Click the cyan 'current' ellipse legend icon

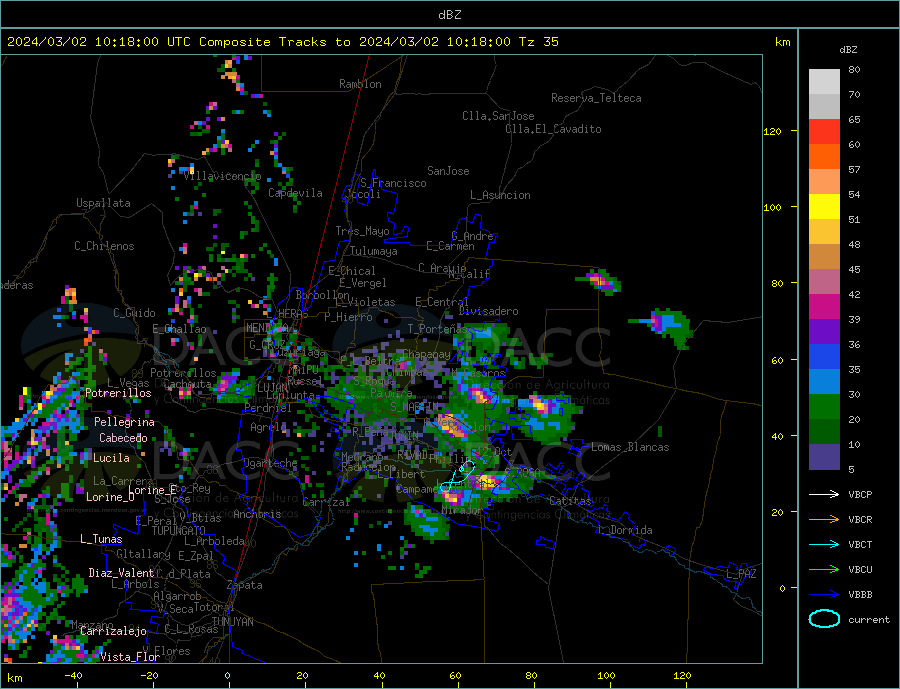(x=824, y=619)
